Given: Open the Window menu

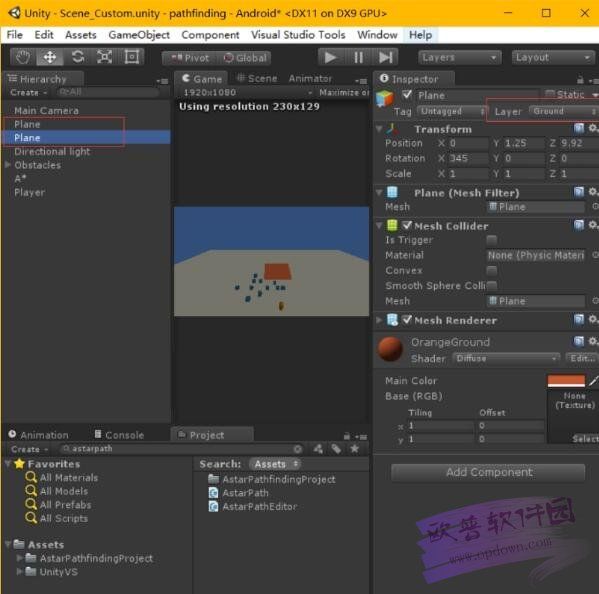Looking at the screenshot, I should coord(377,35).
